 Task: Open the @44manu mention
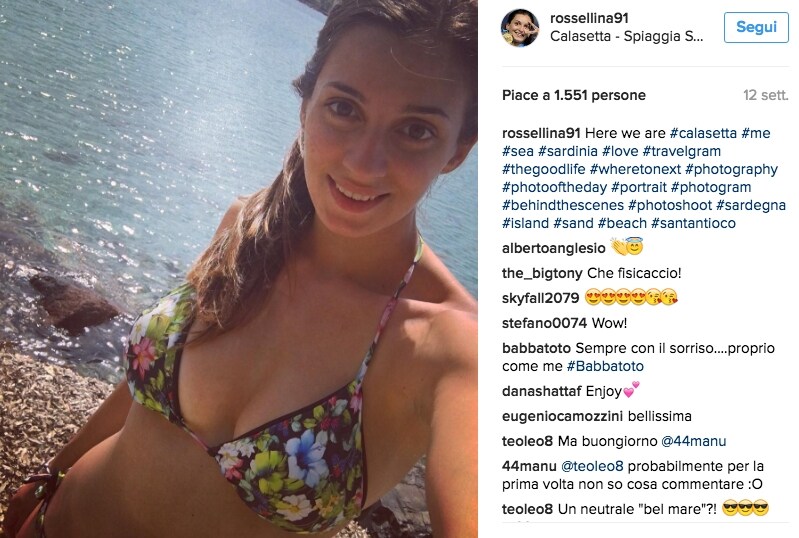click(694, 441)
